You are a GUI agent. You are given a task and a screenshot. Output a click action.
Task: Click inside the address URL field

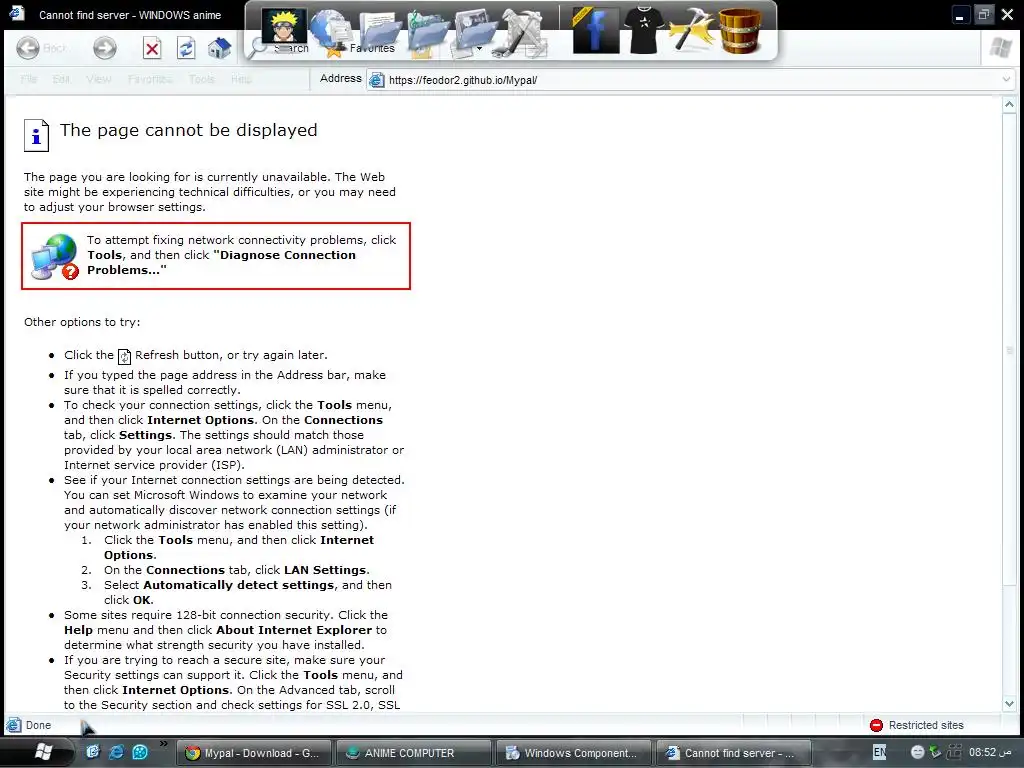(x=692, y=80)
